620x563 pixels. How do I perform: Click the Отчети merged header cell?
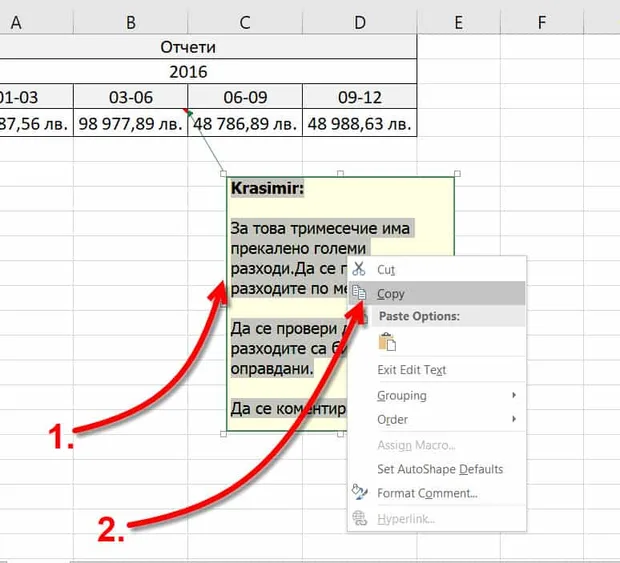(x=188, y=47)
